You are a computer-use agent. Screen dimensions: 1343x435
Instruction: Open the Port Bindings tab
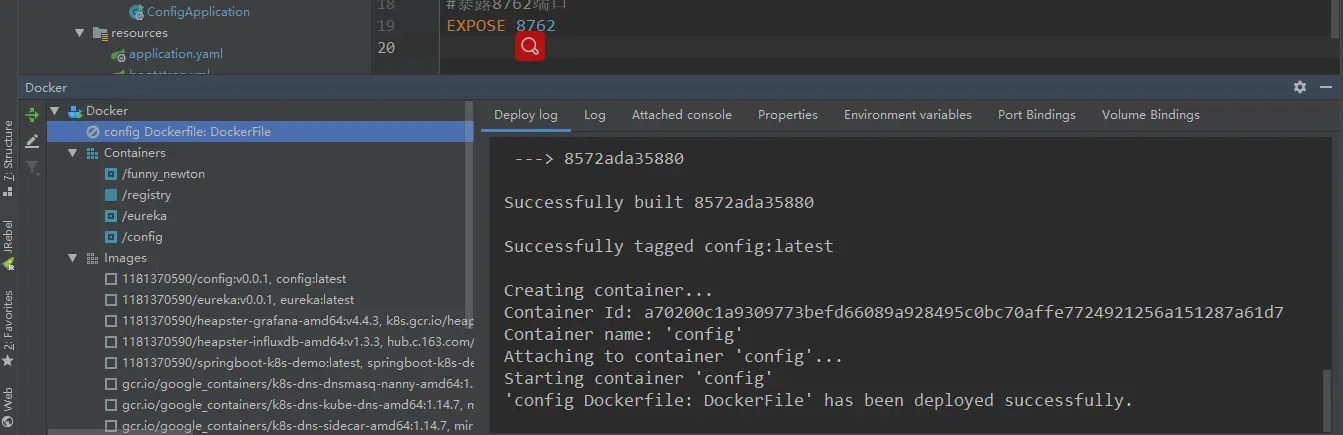(x=1036, y=115)
